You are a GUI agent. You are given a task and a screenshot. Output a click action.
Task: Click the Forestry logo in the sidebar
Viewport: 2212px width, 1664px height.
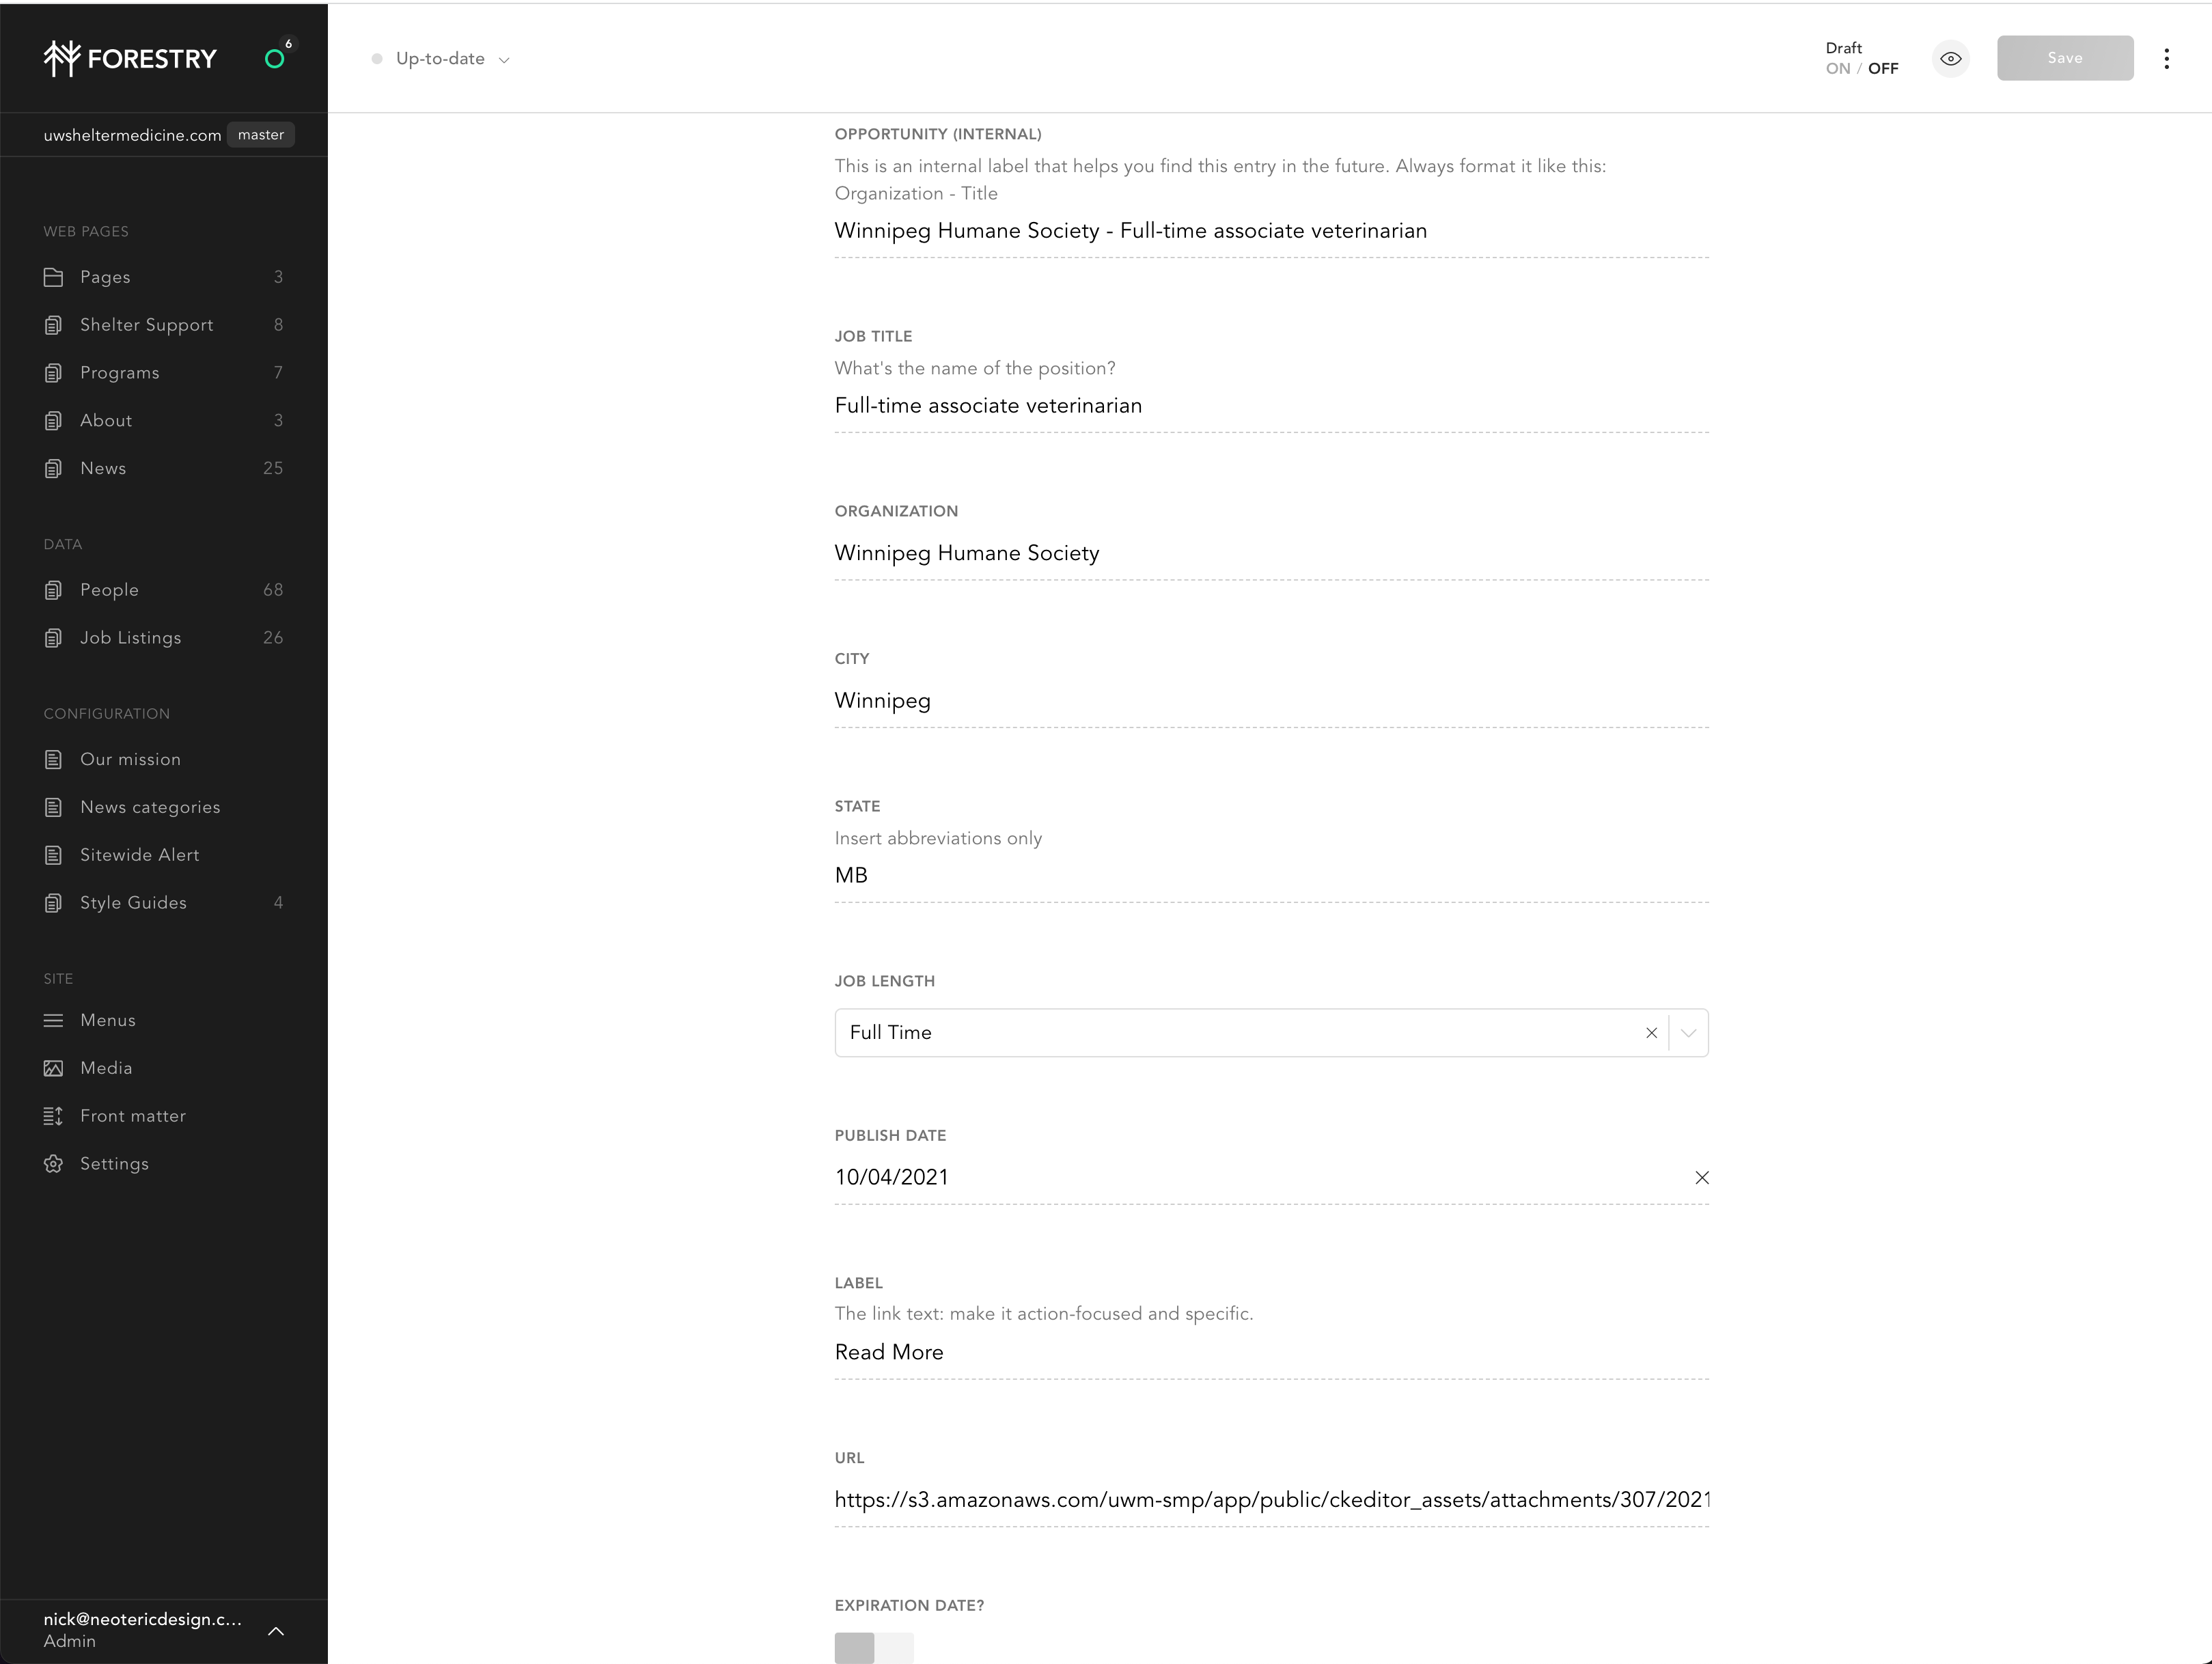pos(130,58)
